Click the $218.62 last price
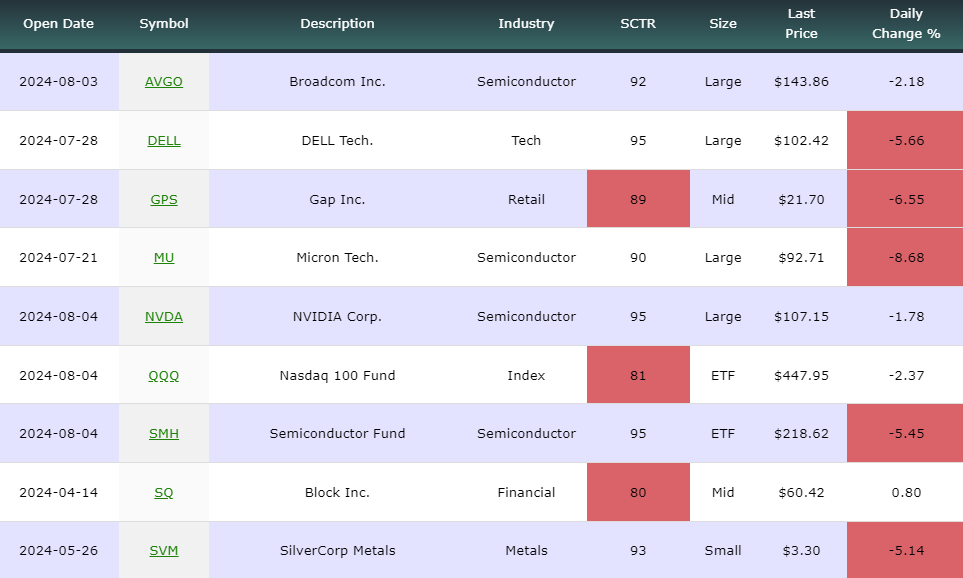 tap(801, 434)
